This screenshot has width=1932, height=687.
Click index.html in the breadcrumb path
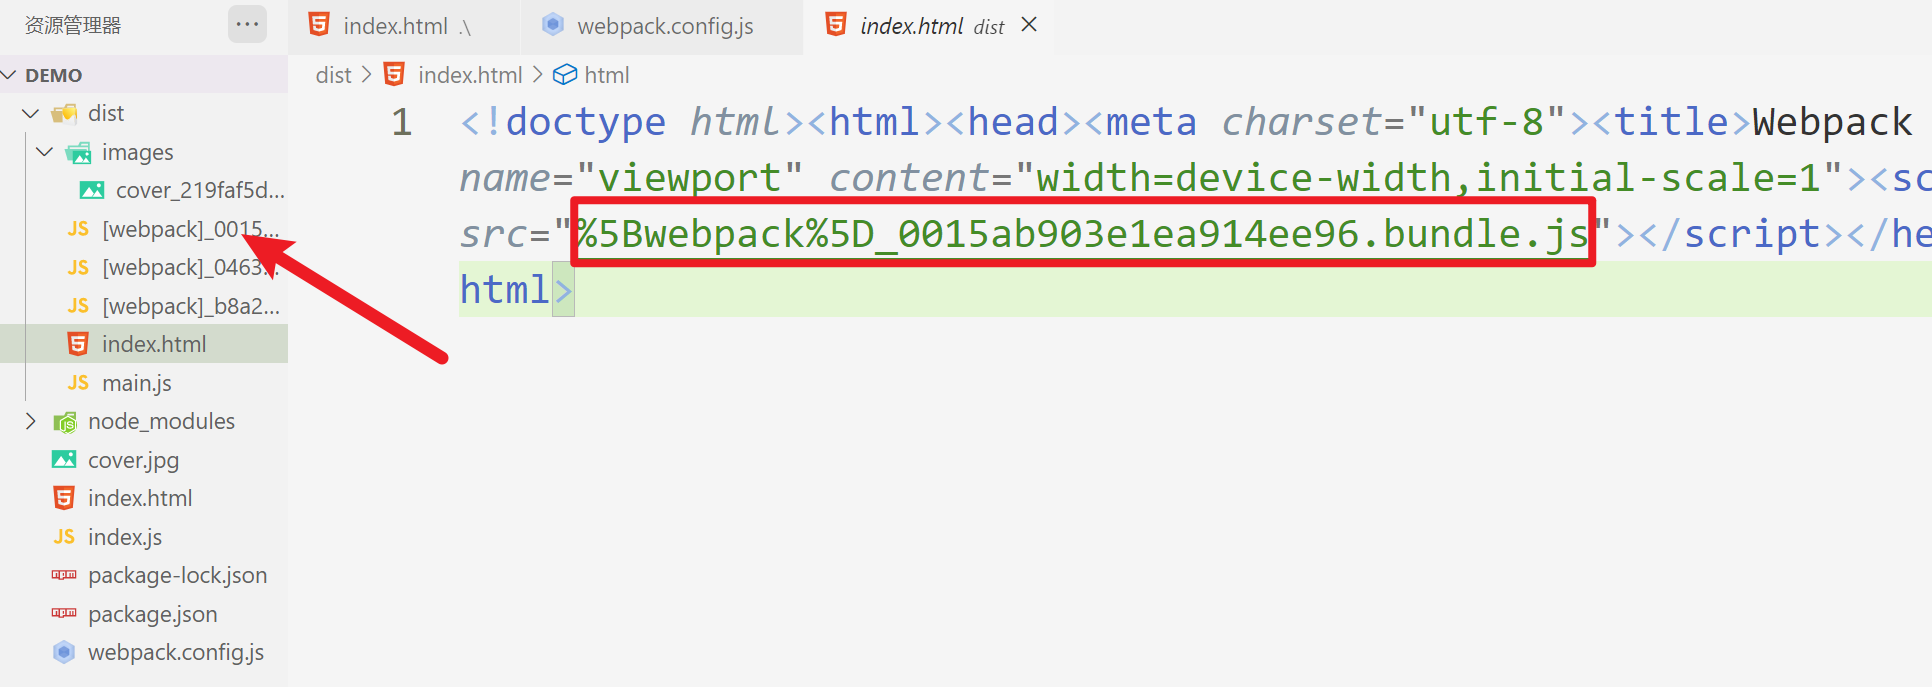tap(469, 75)
